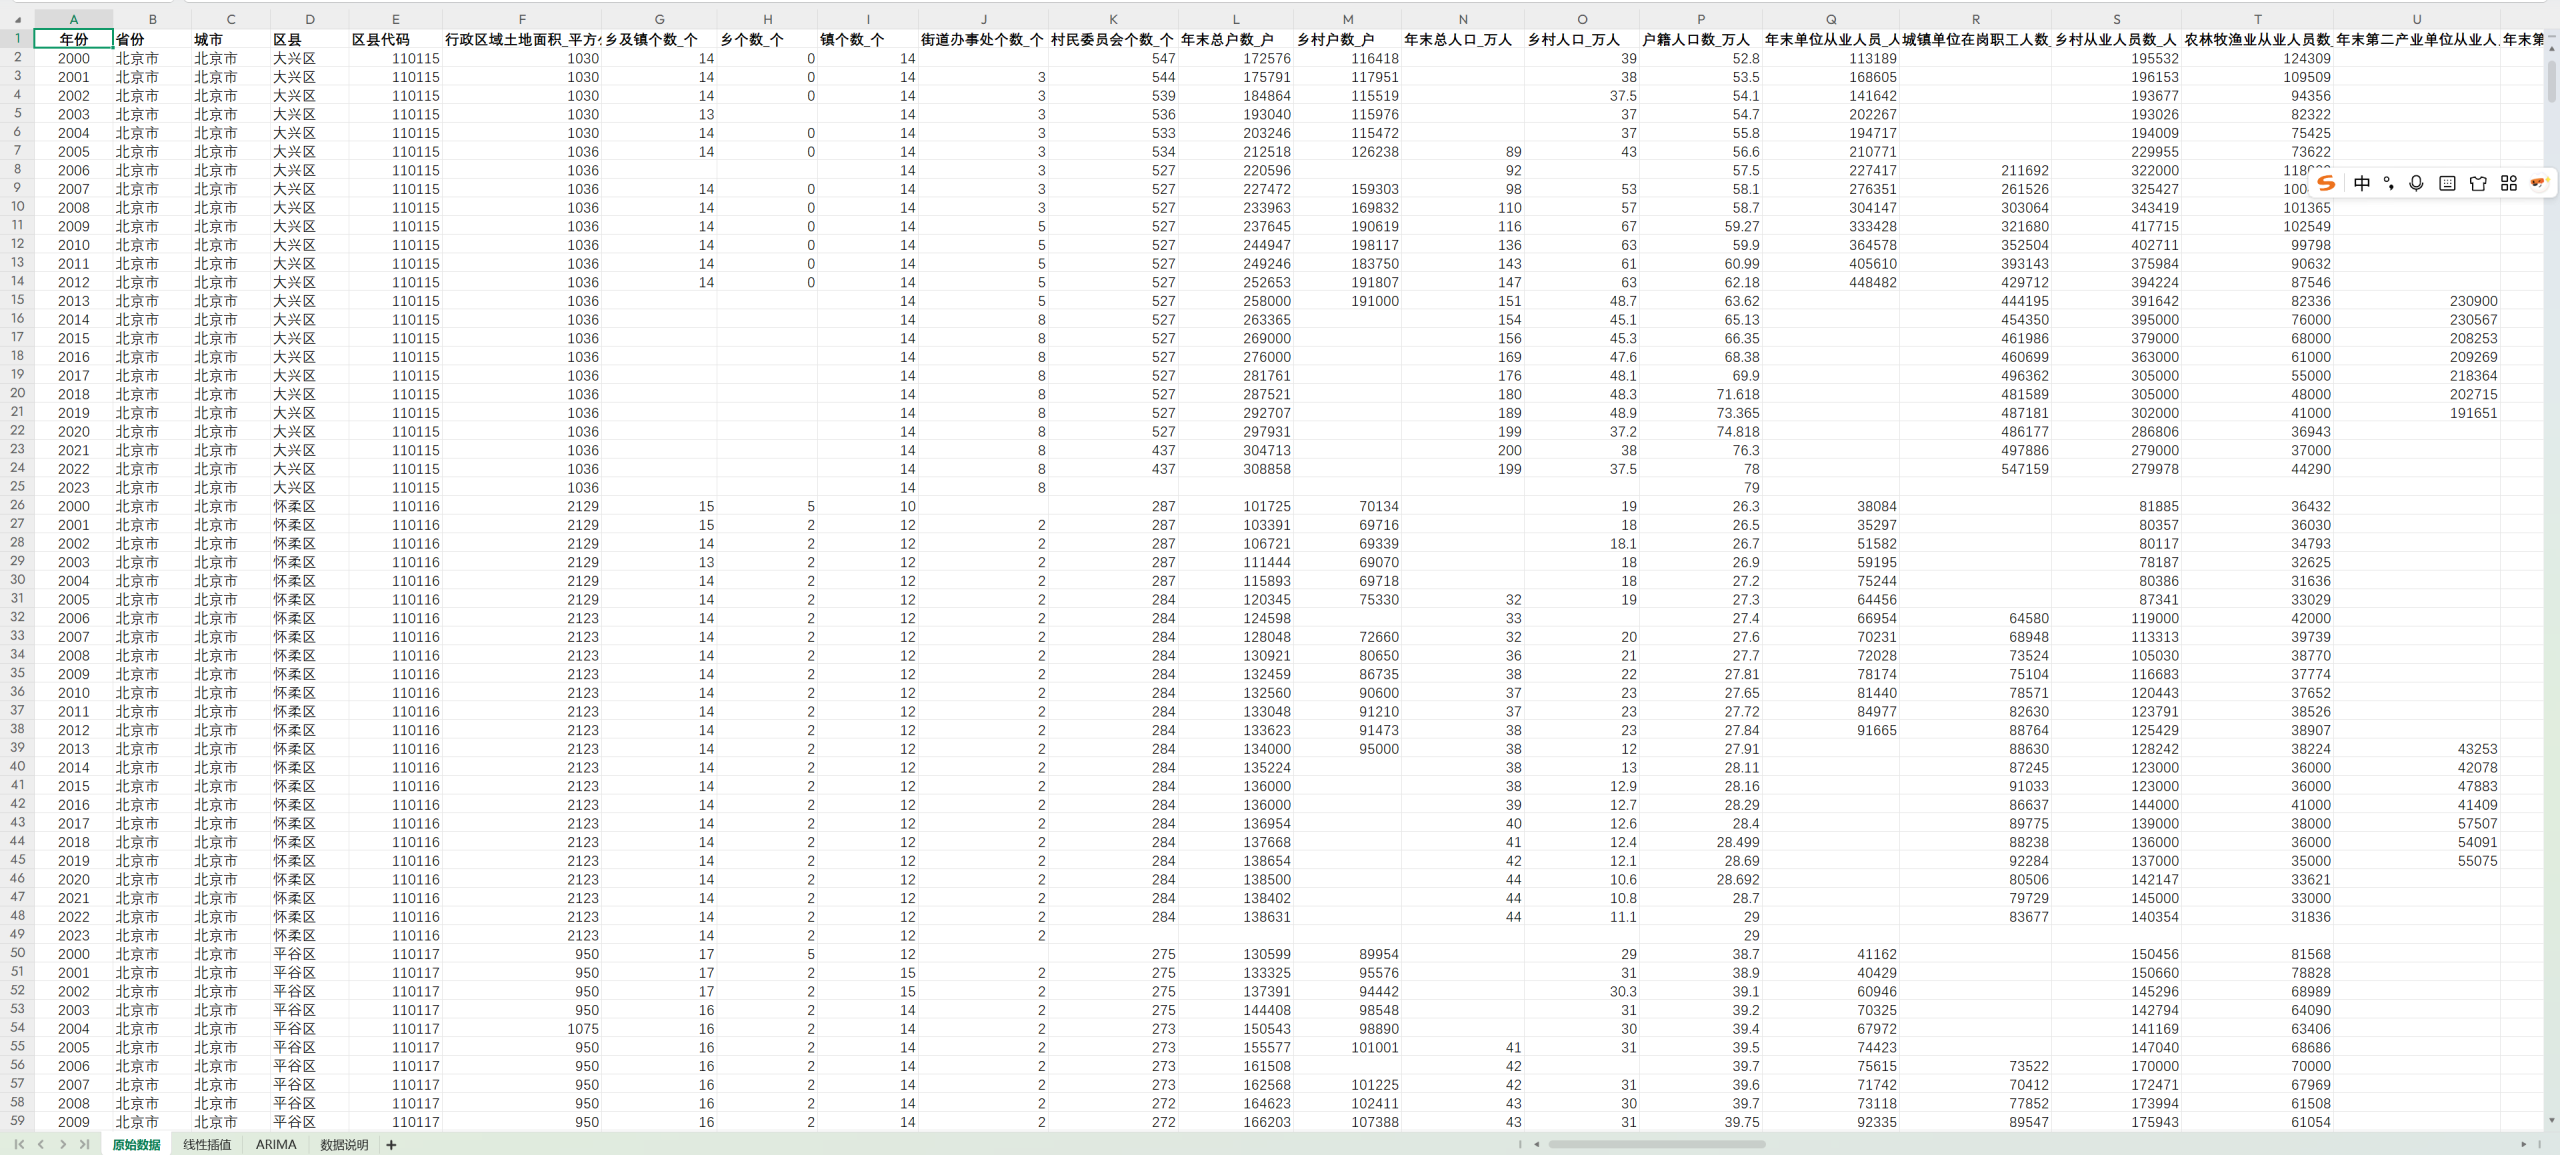
Task: Click the select-all corner triangle
Action: [17, 20]
